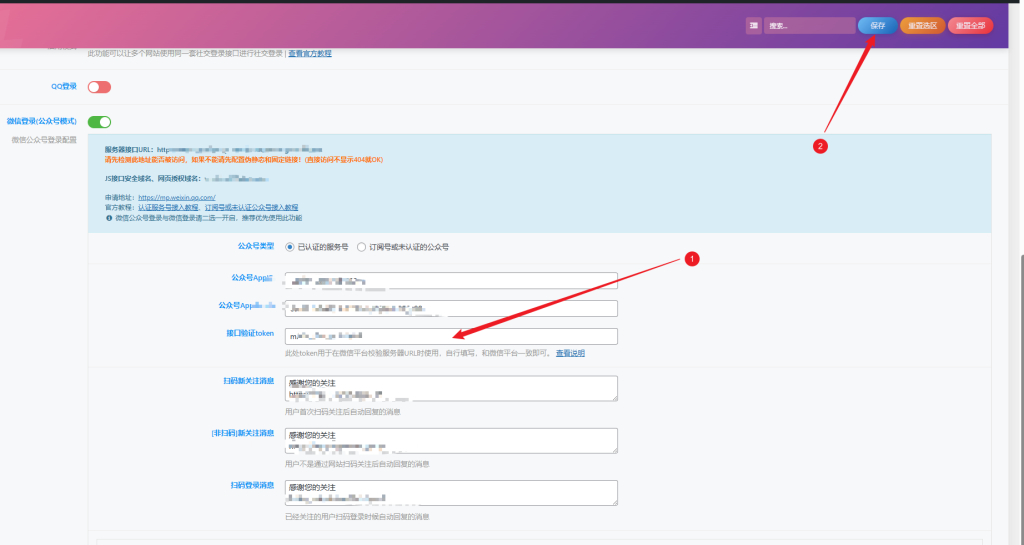
Task: Click the blue 保存 save button
Action: point(877,26)
